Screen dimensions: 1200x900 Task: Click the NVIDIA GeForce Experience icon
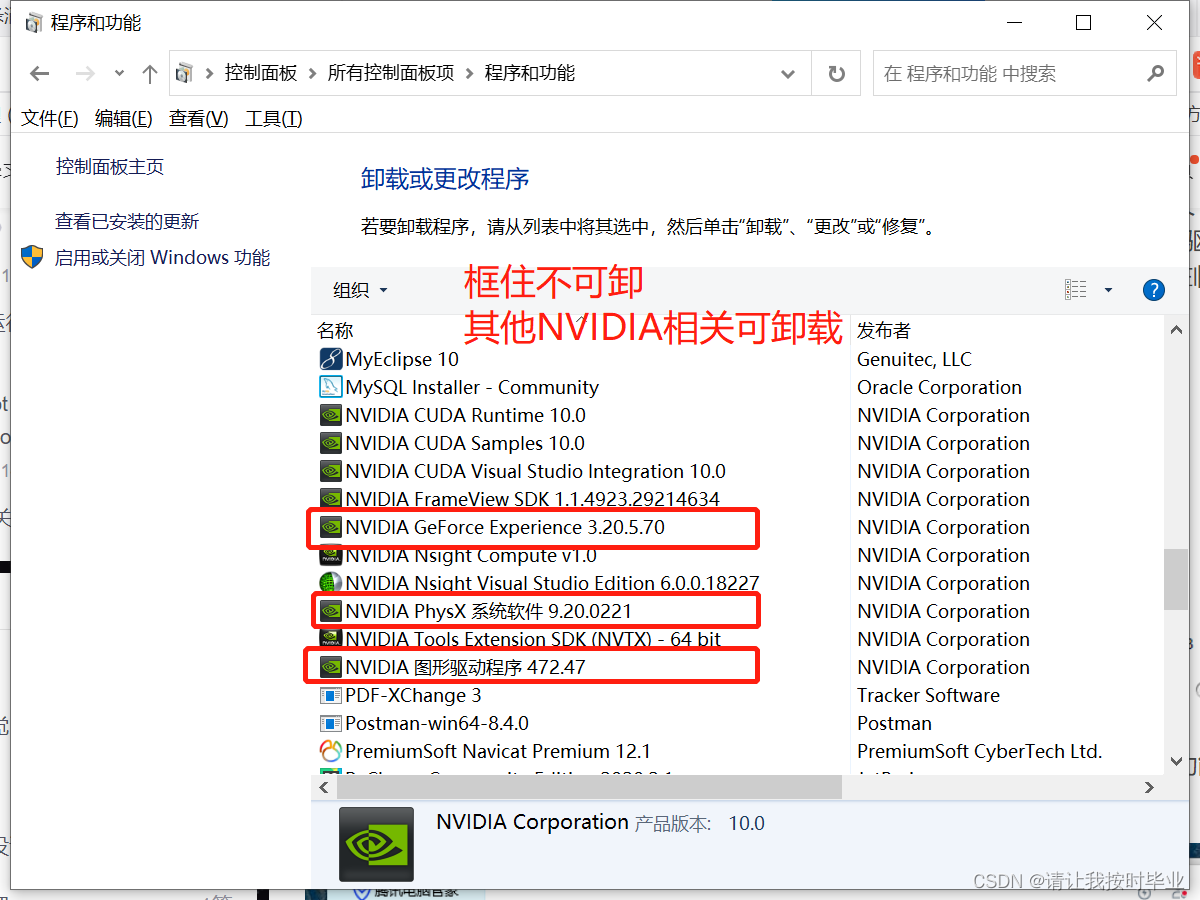pyautogui.click(x=331, y=527)
